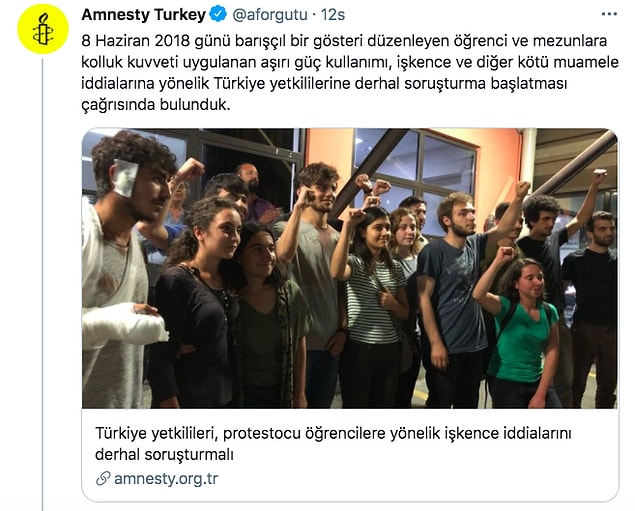Click the woman in the green shirt in photo
The height and width of the screenshot is (511, 635).
(518, 328)
